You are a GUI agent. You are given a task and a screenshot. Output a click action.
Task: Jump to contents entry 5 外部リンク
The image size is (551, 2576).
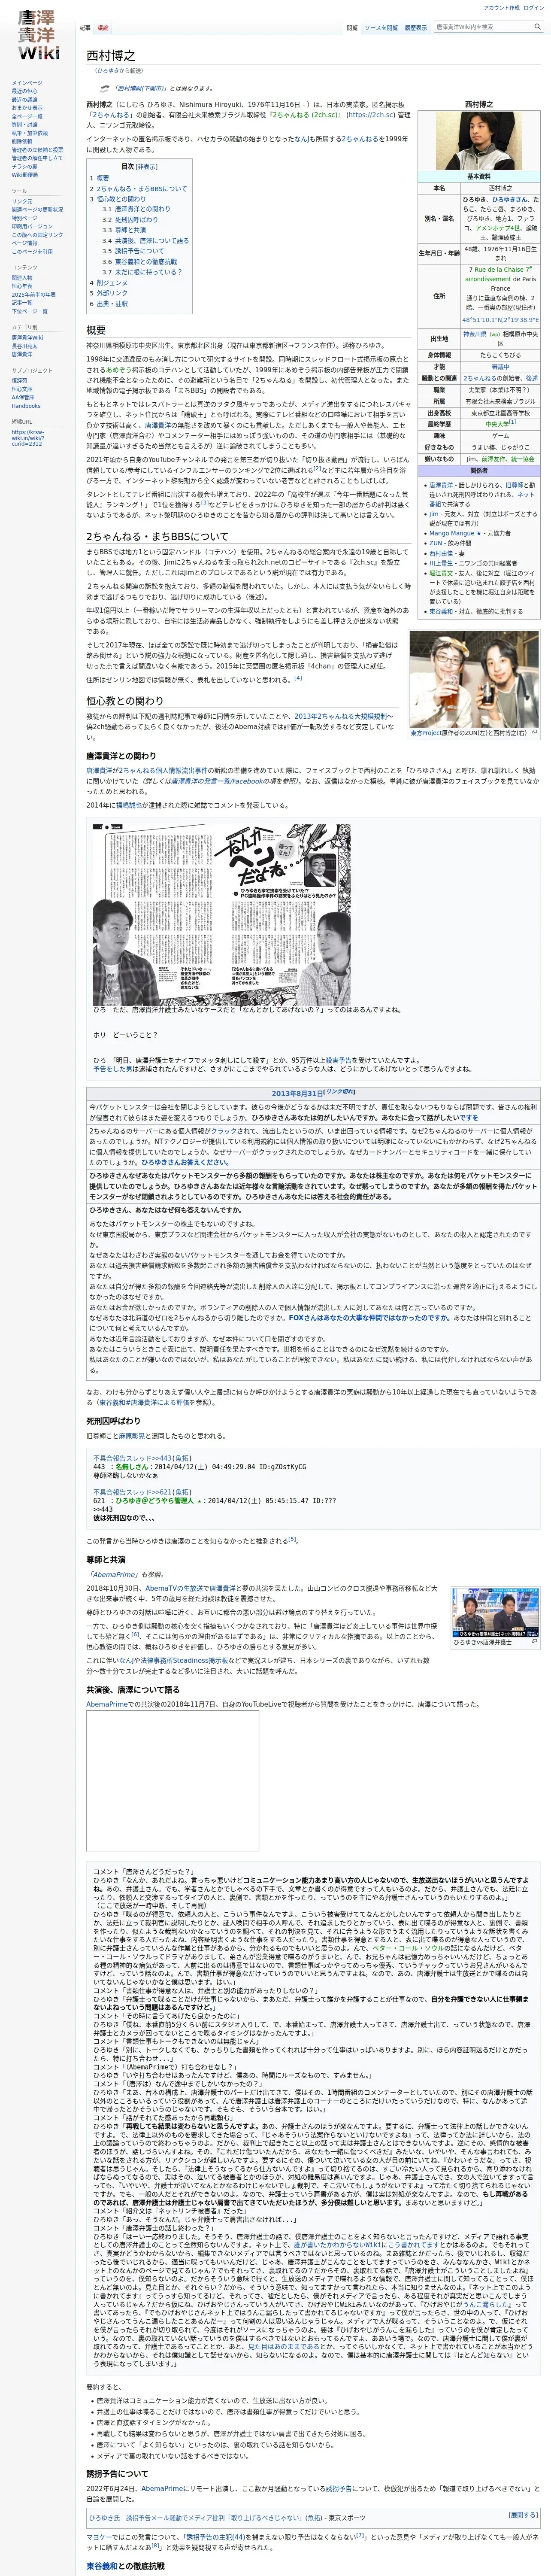pyautogui.click(x=108, y=293)
